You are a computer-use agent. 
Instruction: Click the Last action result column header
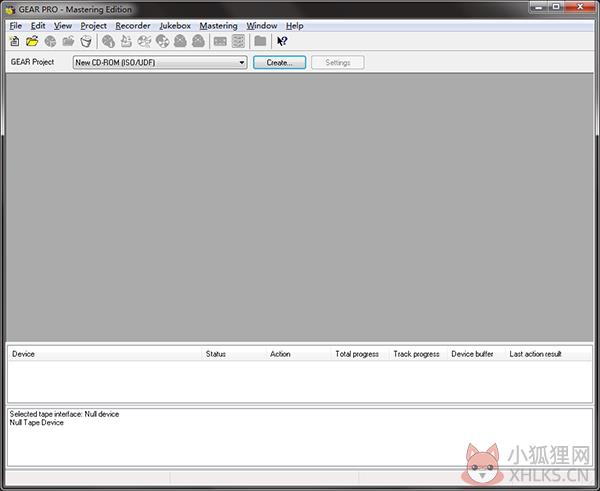click(548, 354)
